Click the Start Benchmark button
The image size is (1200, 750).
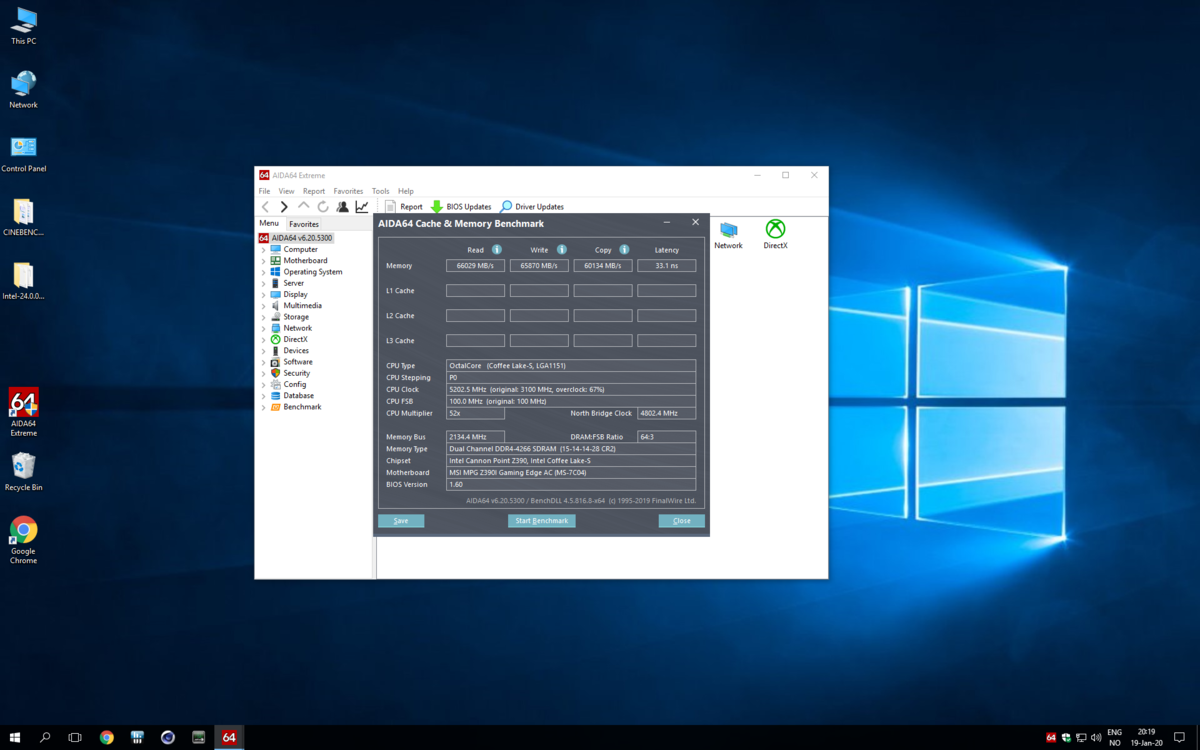541,521
